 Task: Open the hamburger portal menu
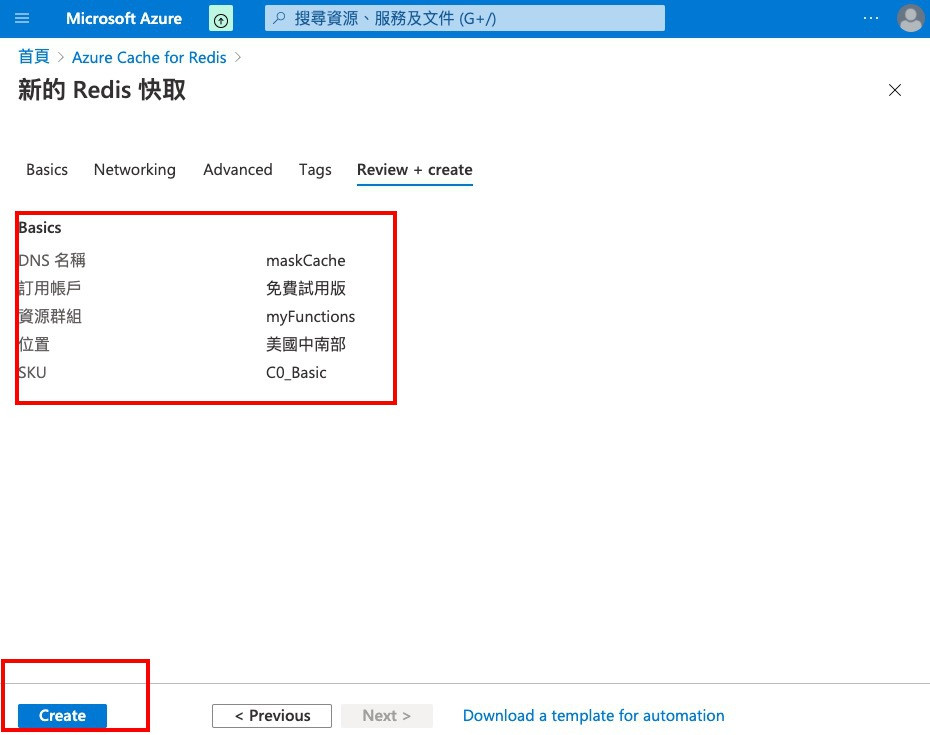coord(22,18)
